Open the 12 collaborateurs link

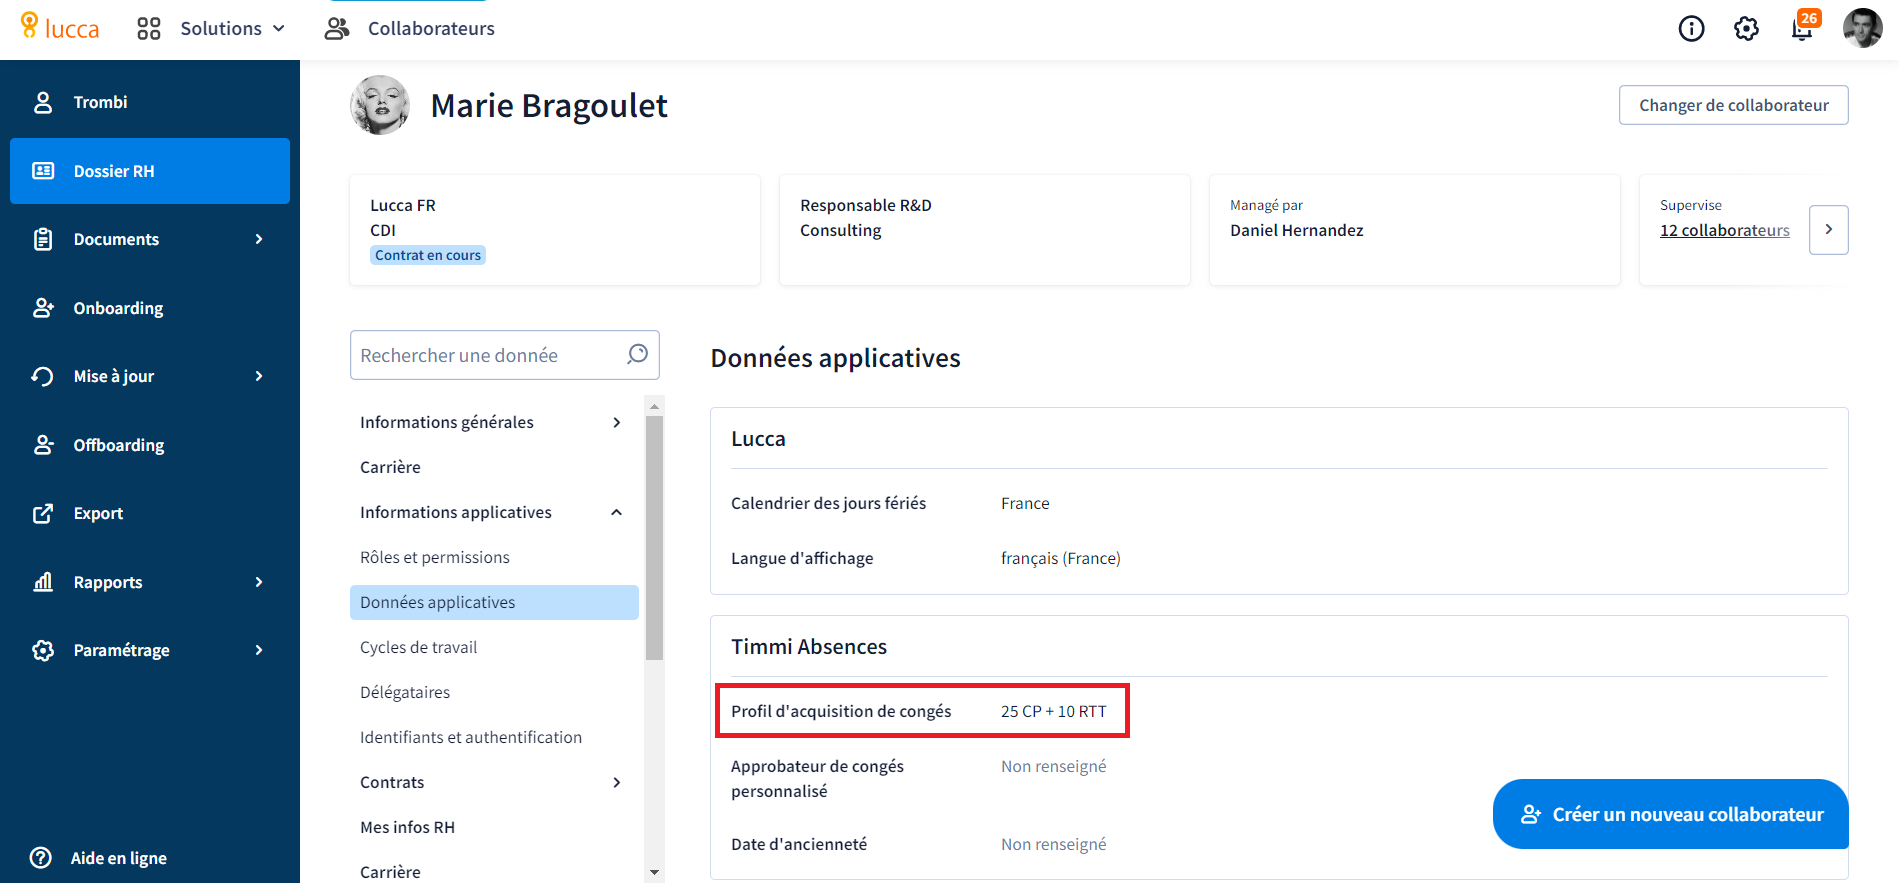point(1725,230)
